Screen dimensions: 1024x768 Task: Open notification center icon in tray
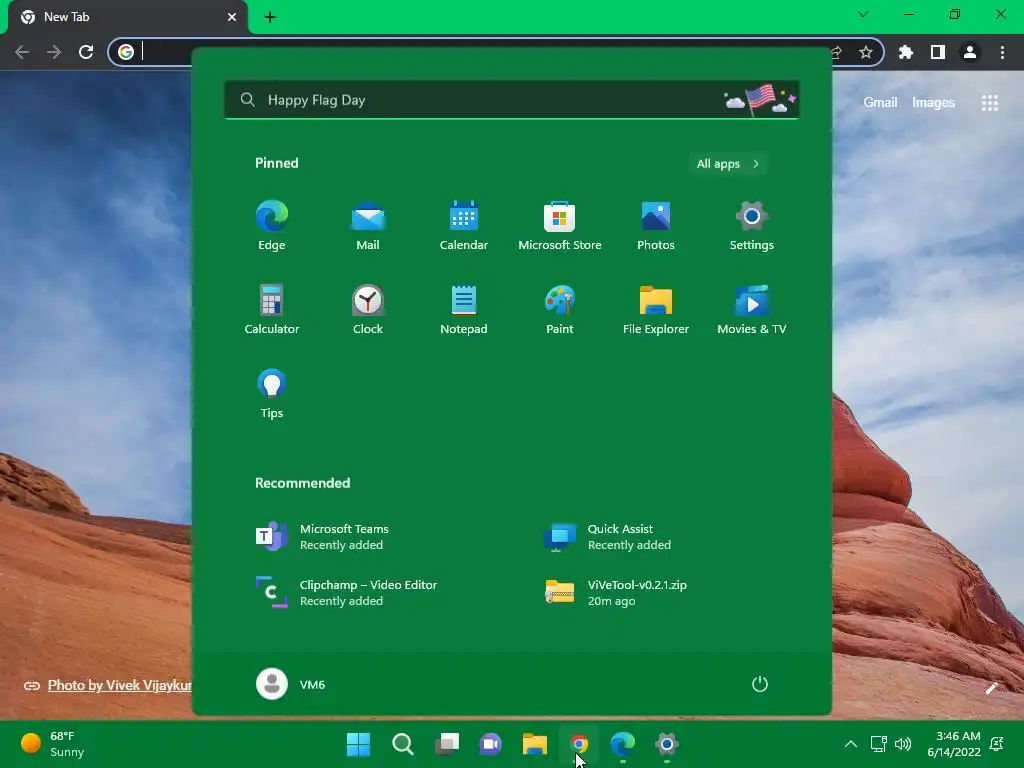(997, 744)
